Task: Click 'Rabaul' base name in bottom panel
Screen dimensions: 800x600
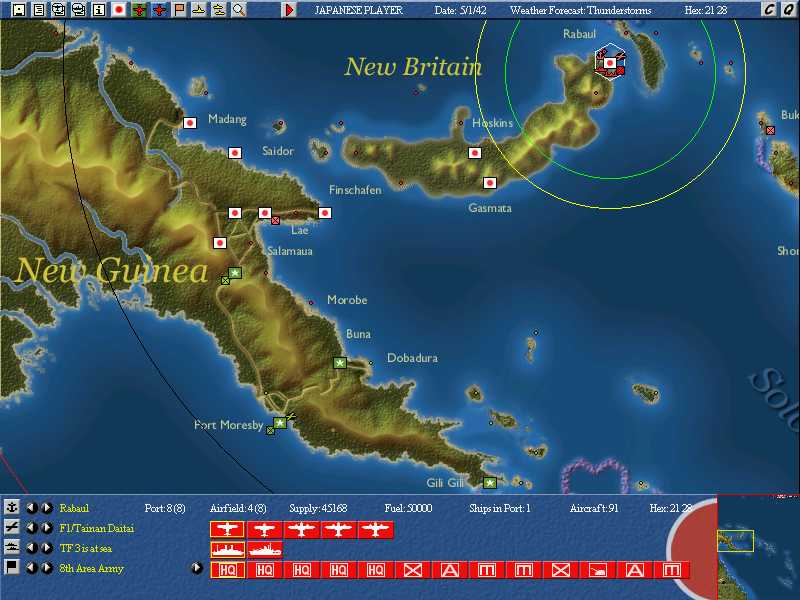Action: pyautogui.click(x=74, y=508)
